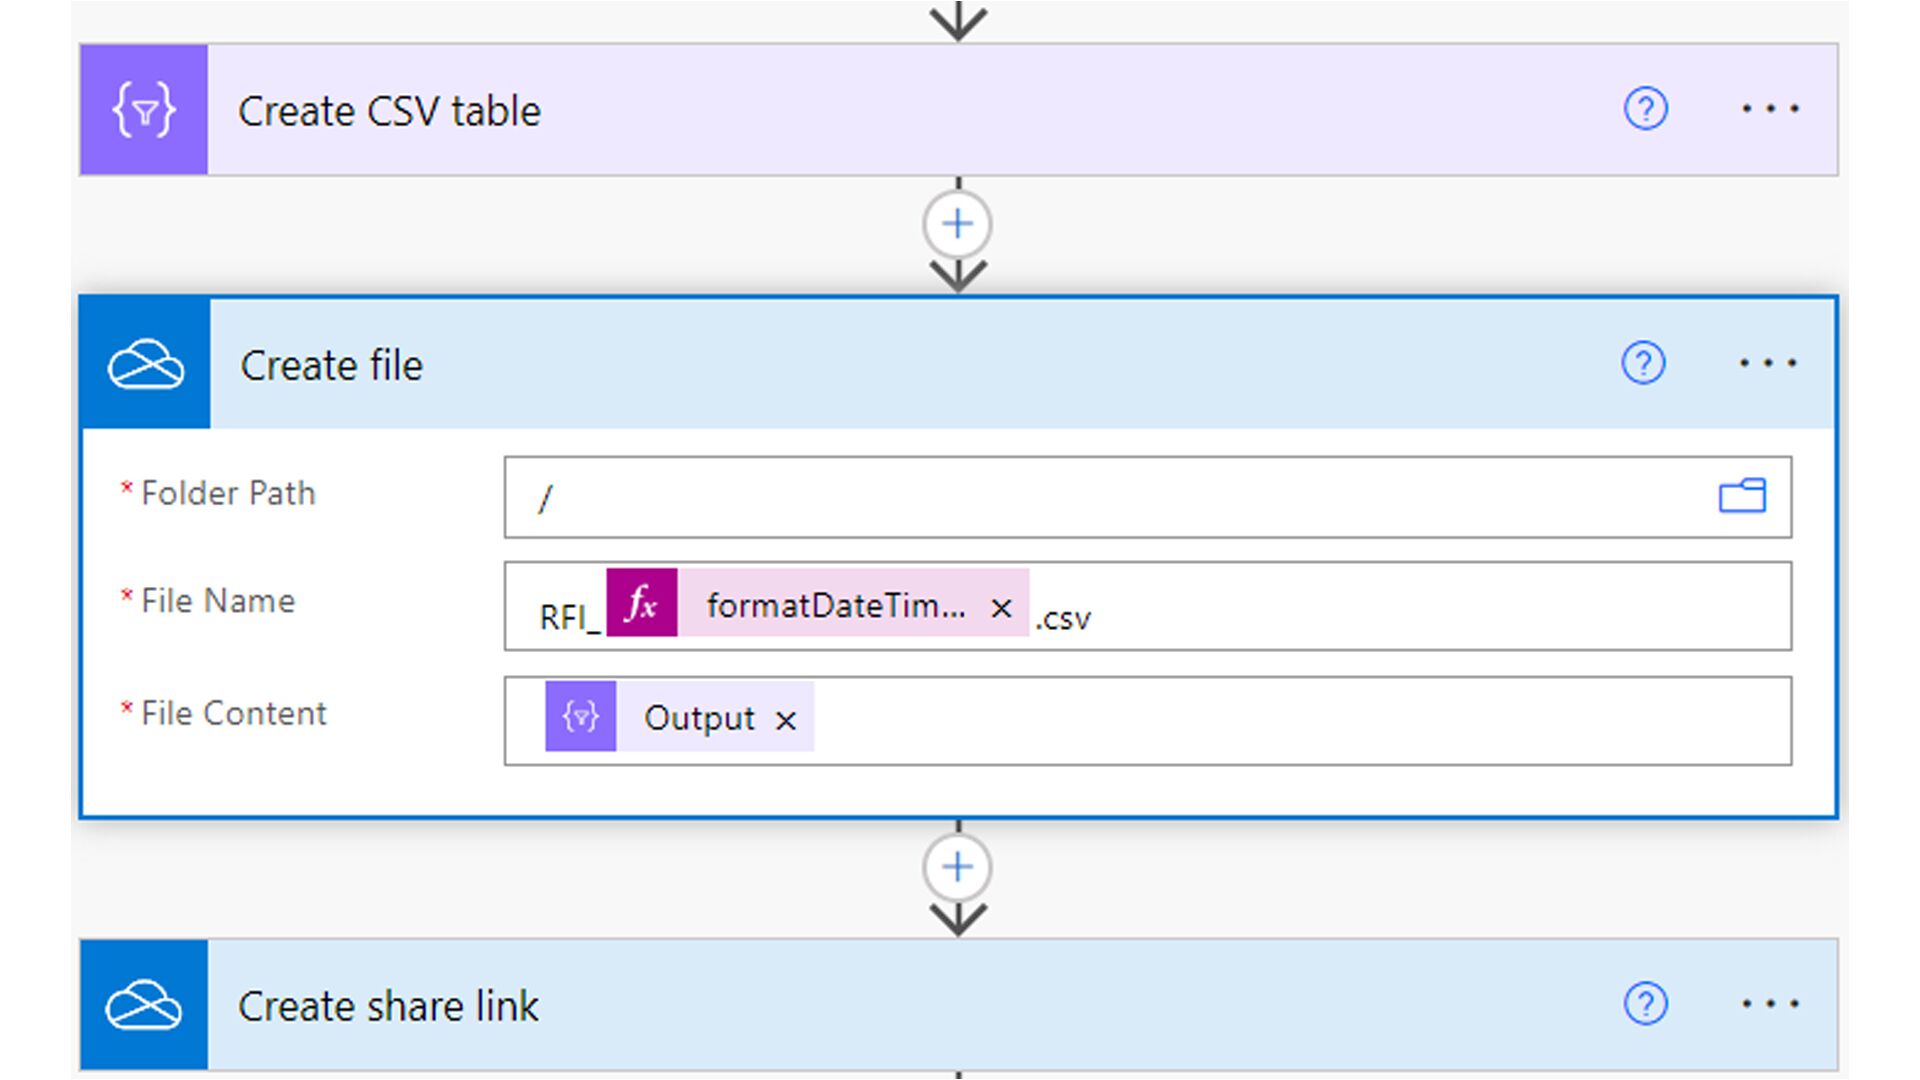This screenshot has height=1080, width=1920.
Task: Open the Create share link ellipsis menu
Action: (1769, 1004)
